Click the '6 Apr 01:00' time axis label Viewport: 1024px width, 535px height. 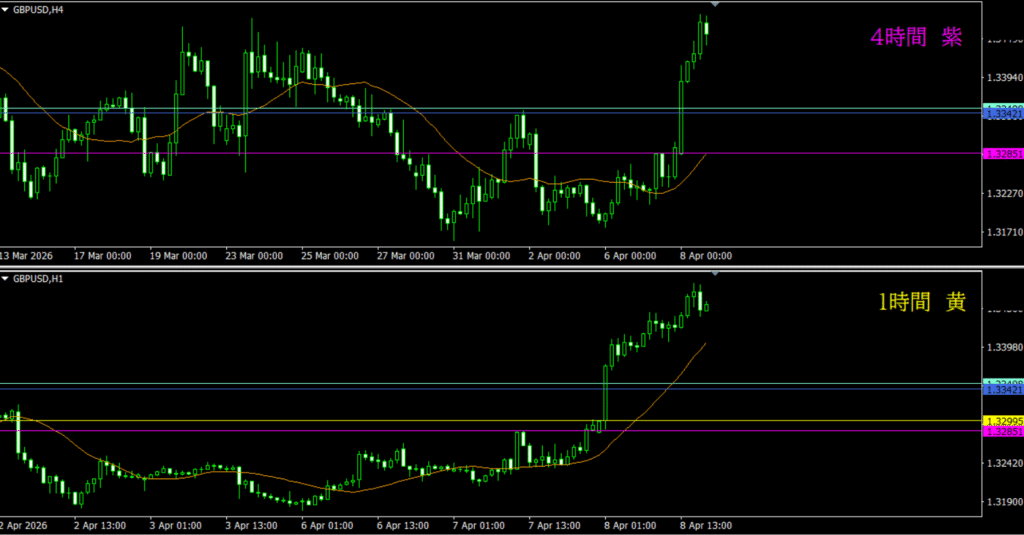coord(327,524)
